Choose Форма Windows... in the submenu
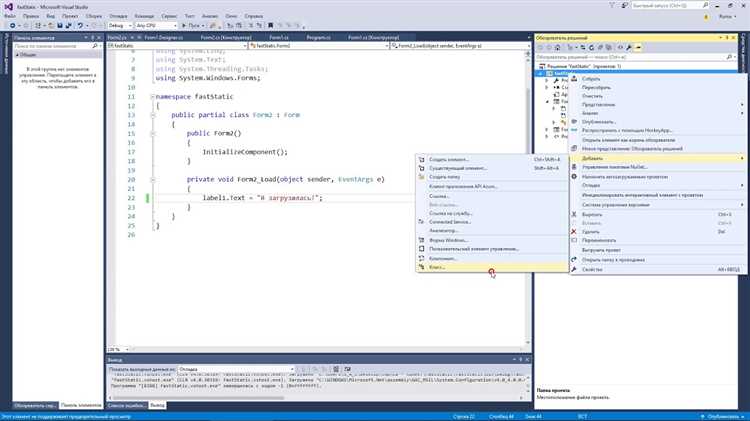Viewport: 750px width, 421px height. (492, 240)
